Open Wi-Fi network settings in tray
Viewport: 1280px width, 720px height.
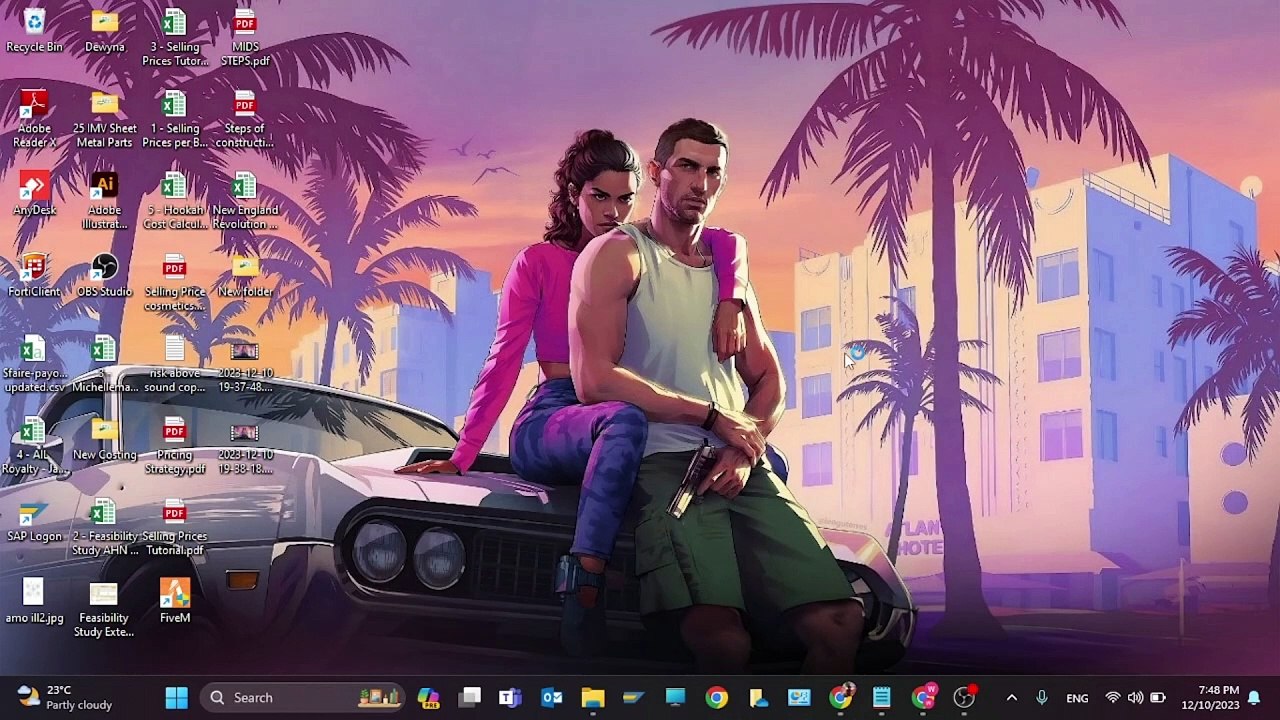1113,697
